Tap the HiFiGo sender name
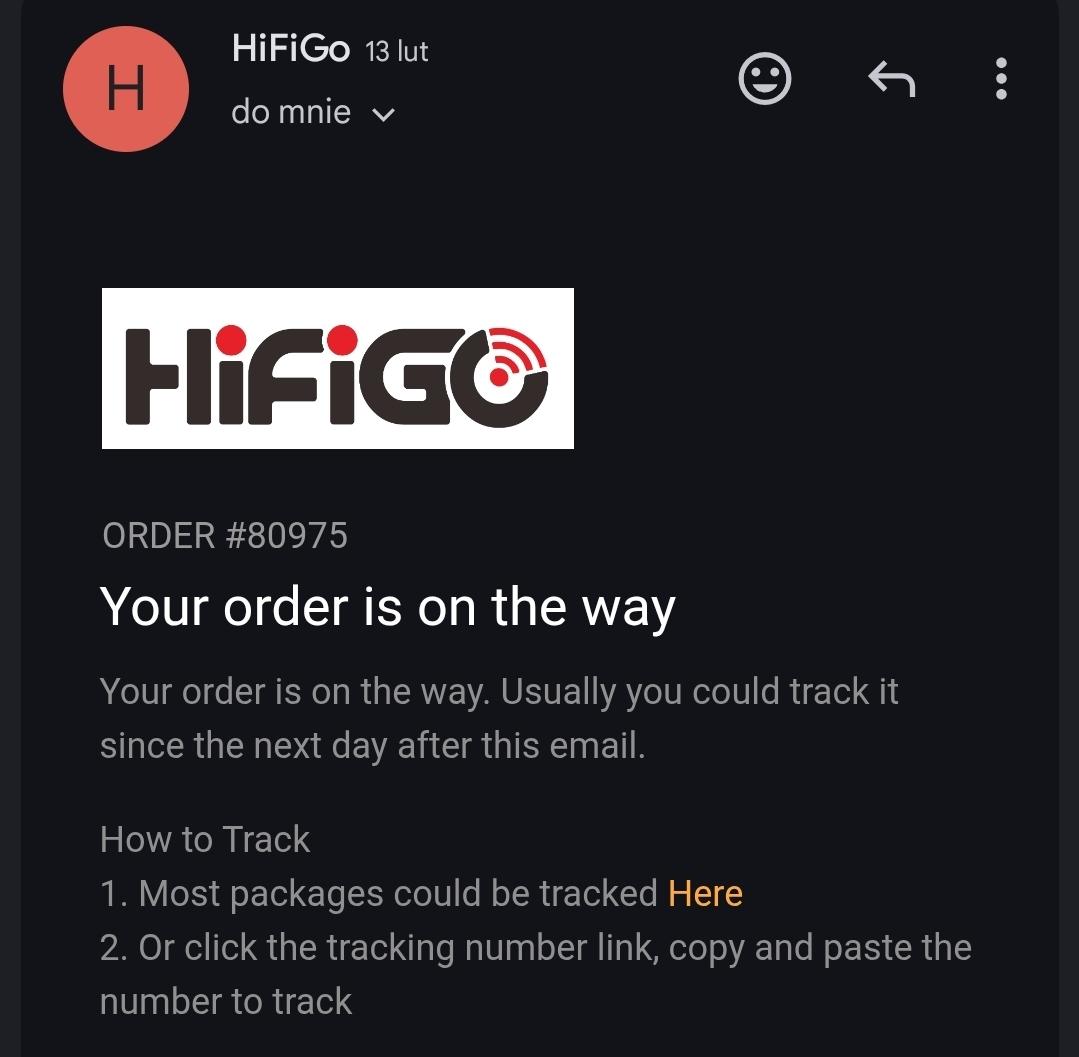Viewport: 1079px width, 1057px height. click(x=290, y=49)
